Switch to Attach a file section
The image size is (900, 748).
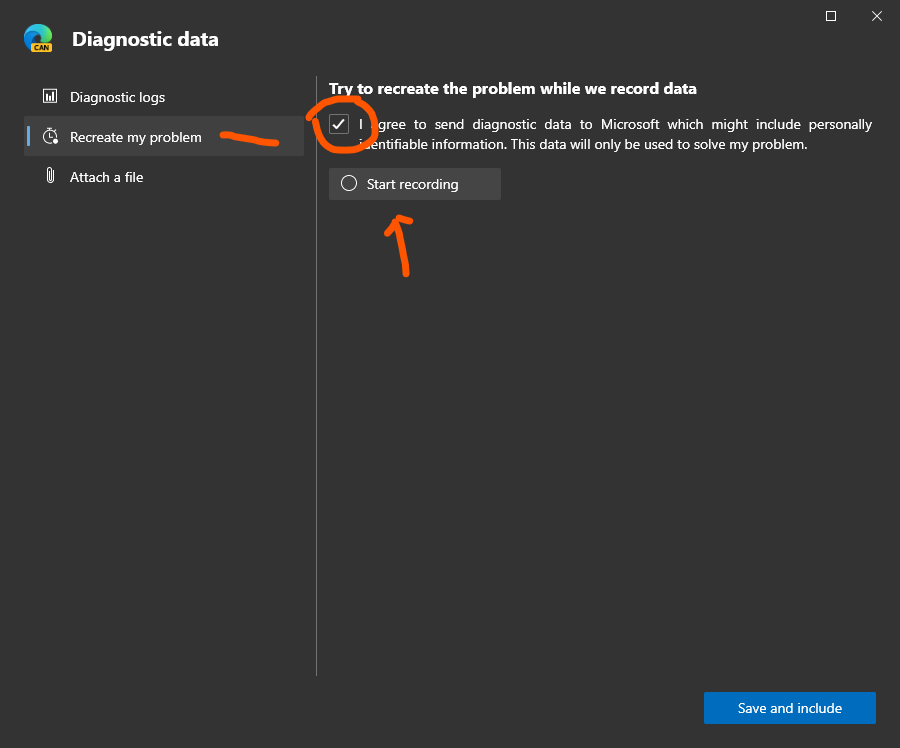pyautogui.click(x=106, y=177)
